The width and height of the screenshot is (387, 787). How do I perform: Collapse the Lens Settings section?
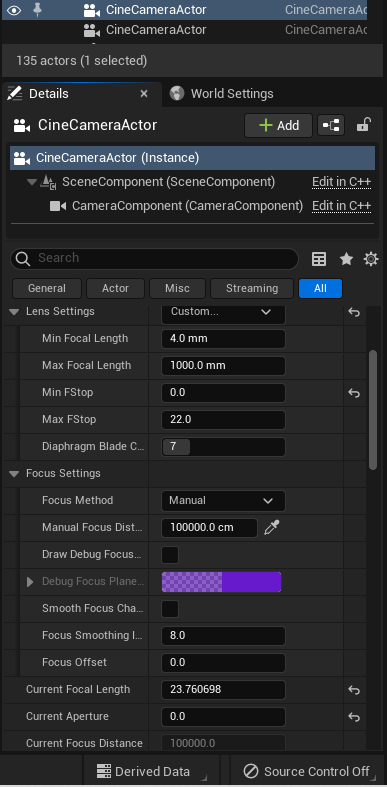click(14, 312)
